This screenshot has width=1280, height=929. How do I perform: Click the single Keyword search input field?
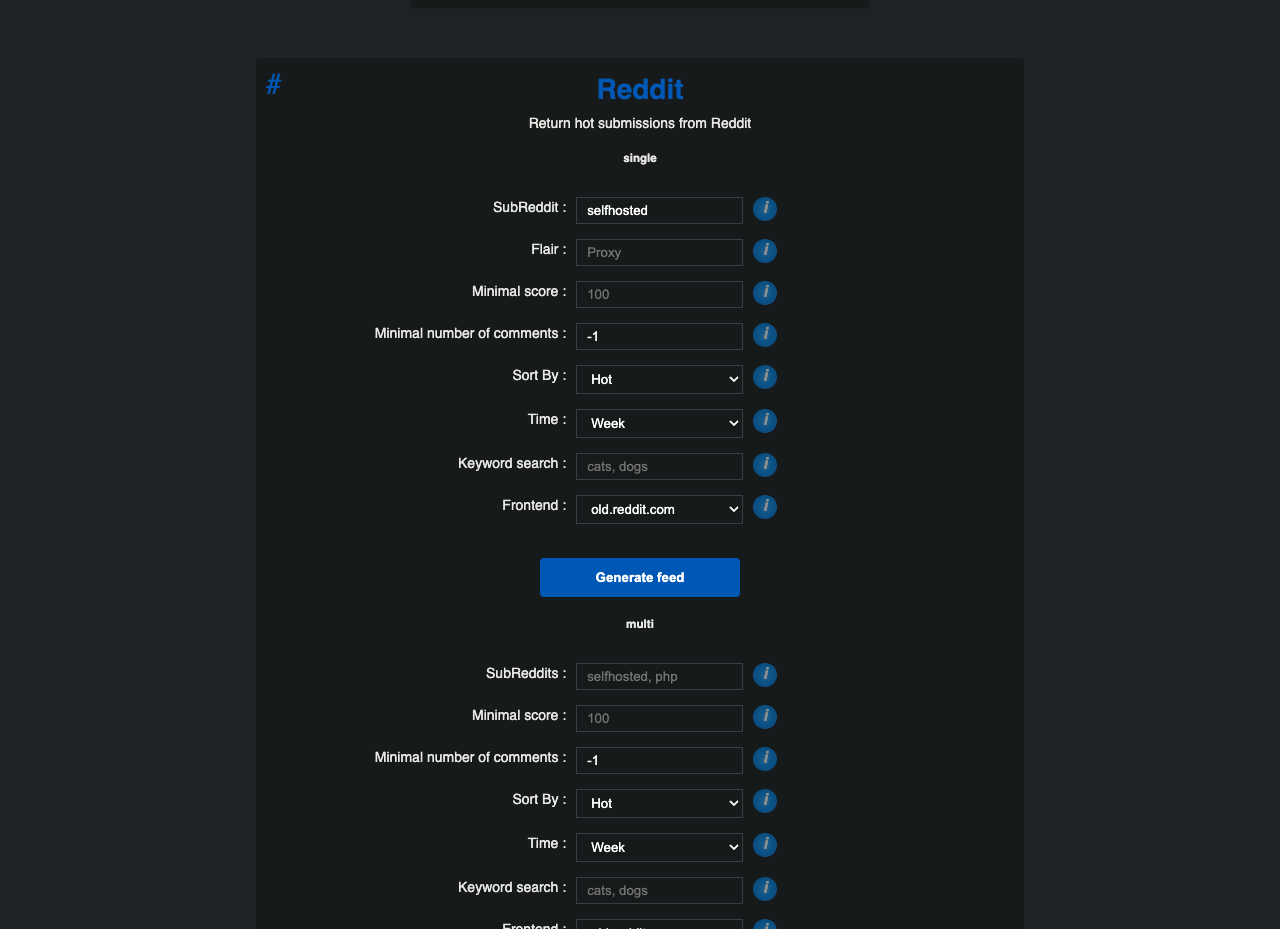point(659,466)
